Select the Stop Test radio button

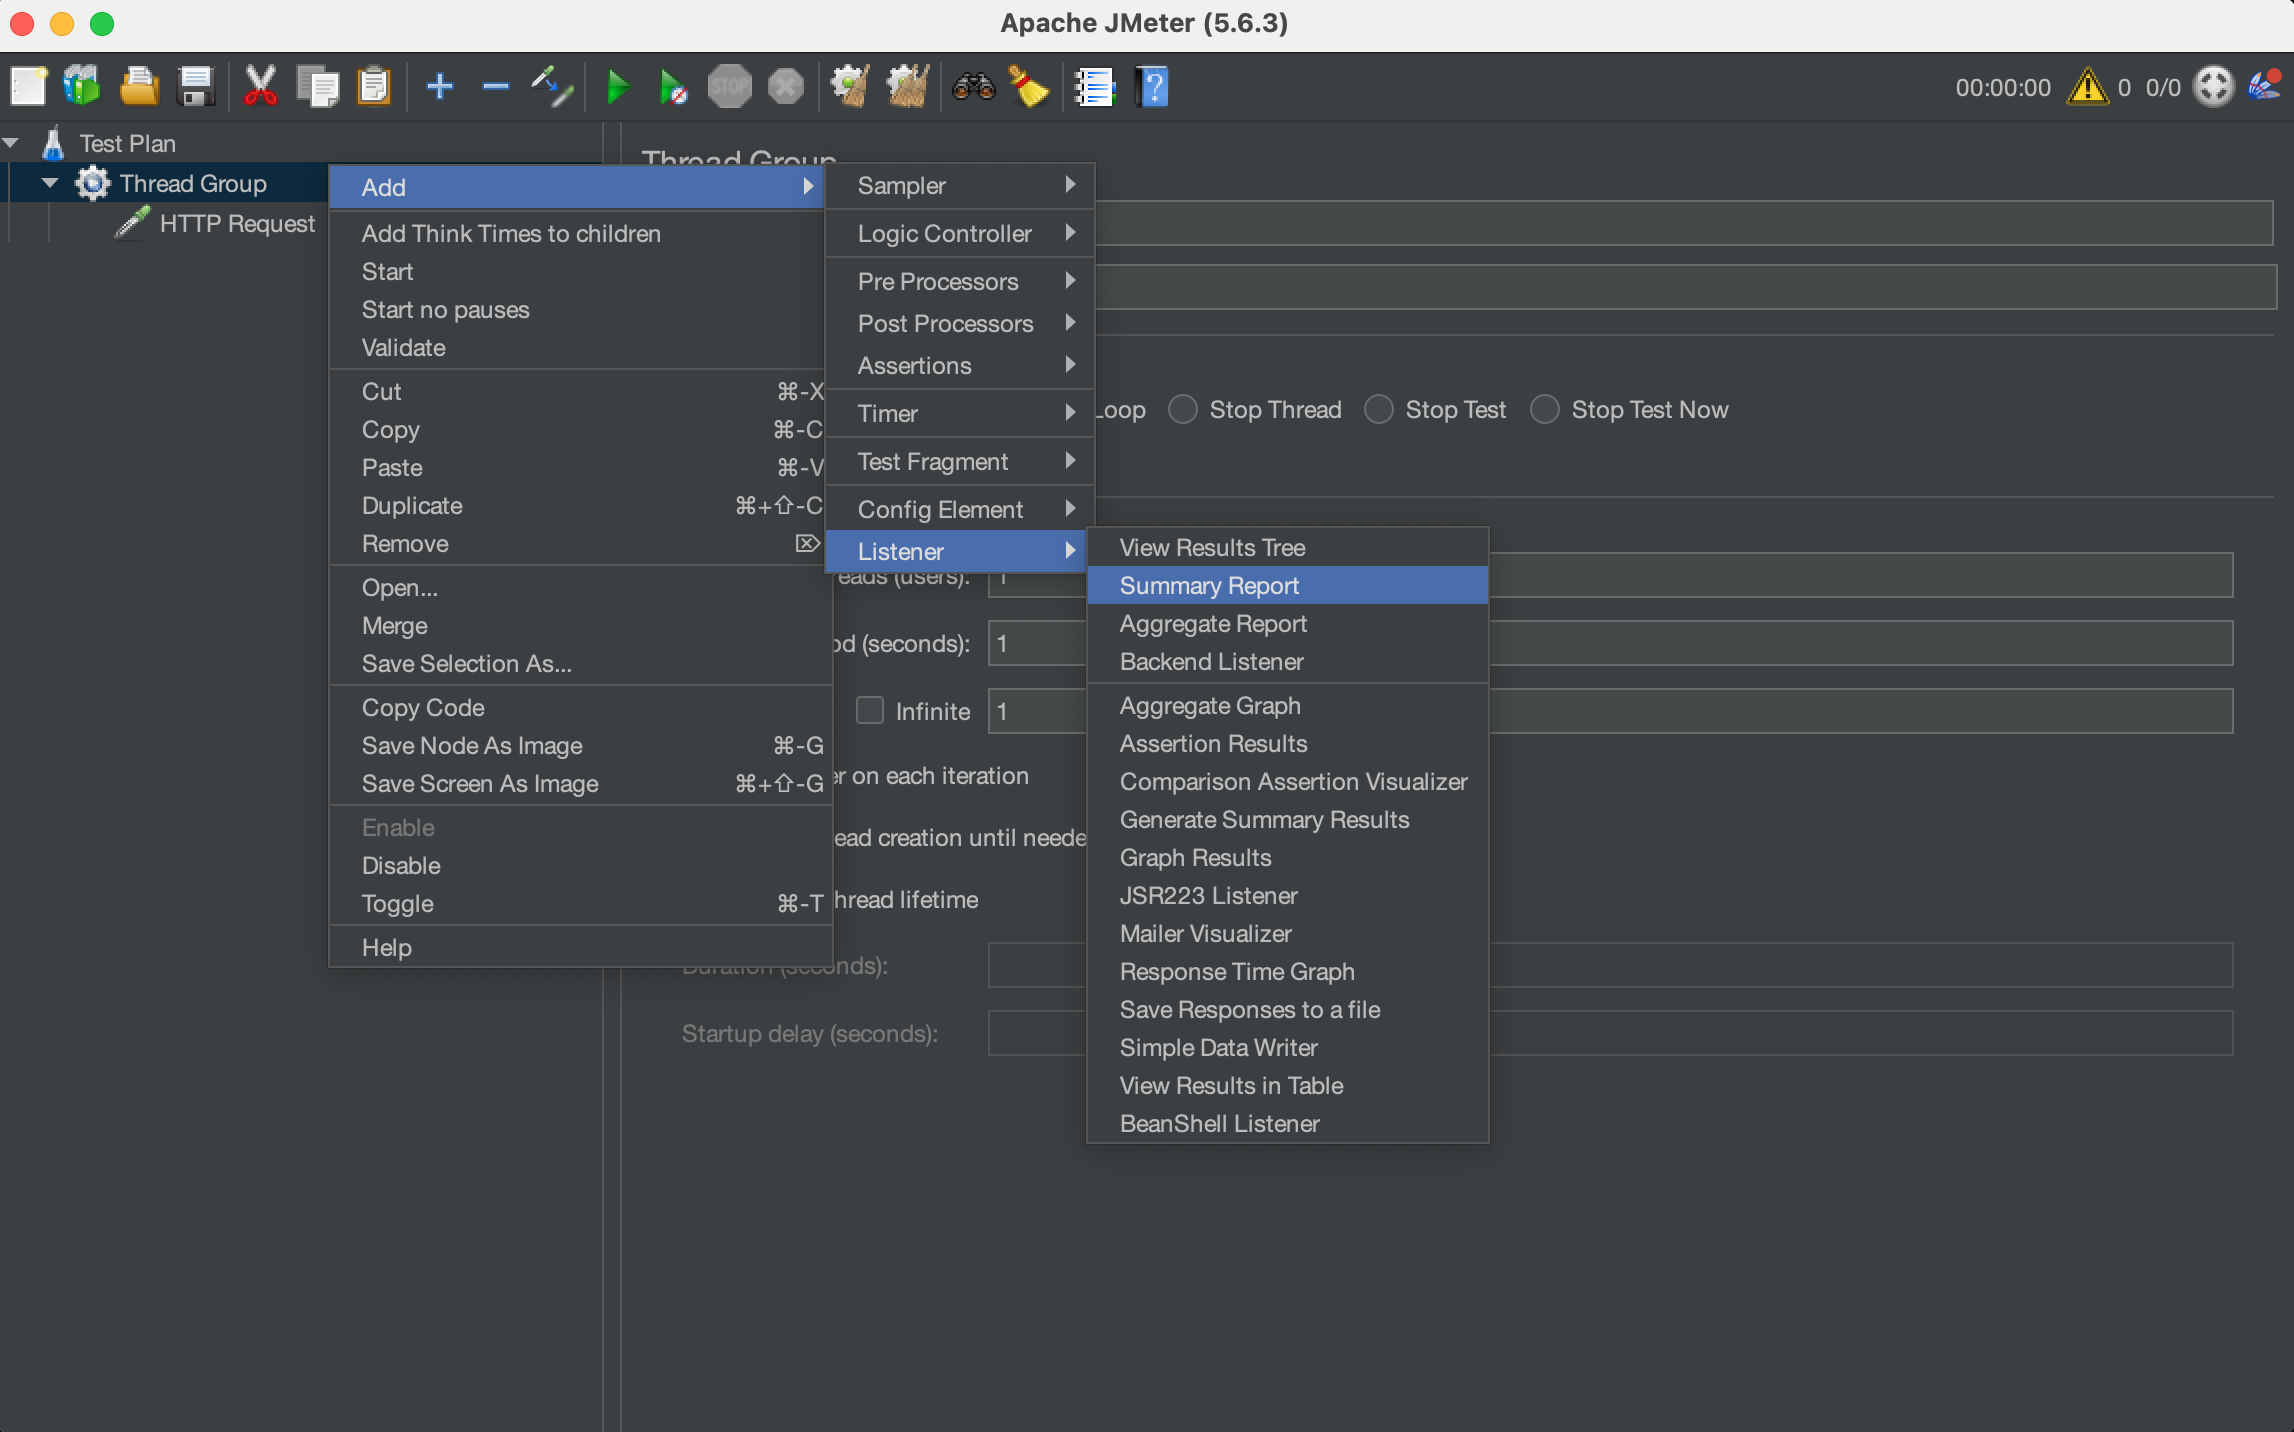pos(1379,409)
